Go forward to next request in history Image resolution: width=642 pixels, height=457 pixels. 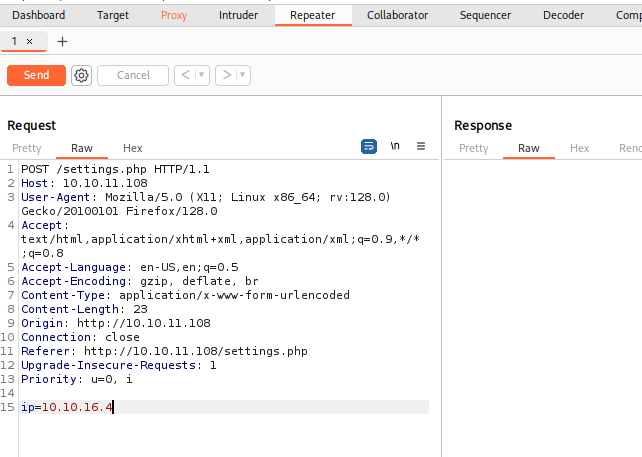coord(227,75)
